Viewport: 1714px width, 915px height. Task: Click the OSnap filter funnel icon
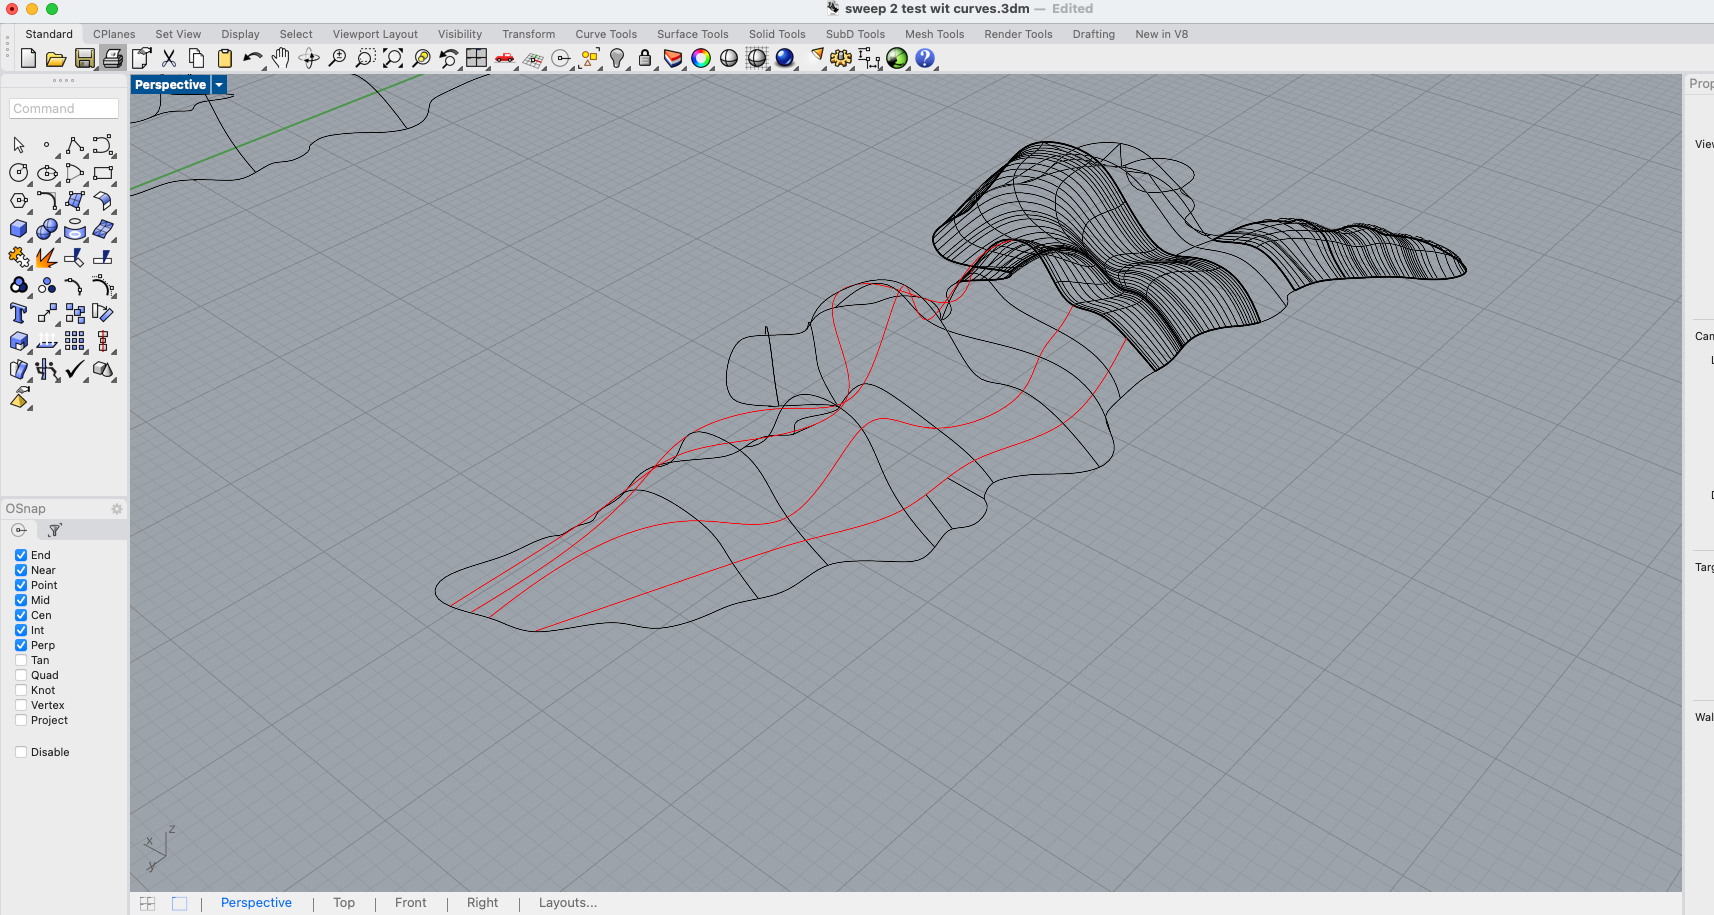click(55, 530)
